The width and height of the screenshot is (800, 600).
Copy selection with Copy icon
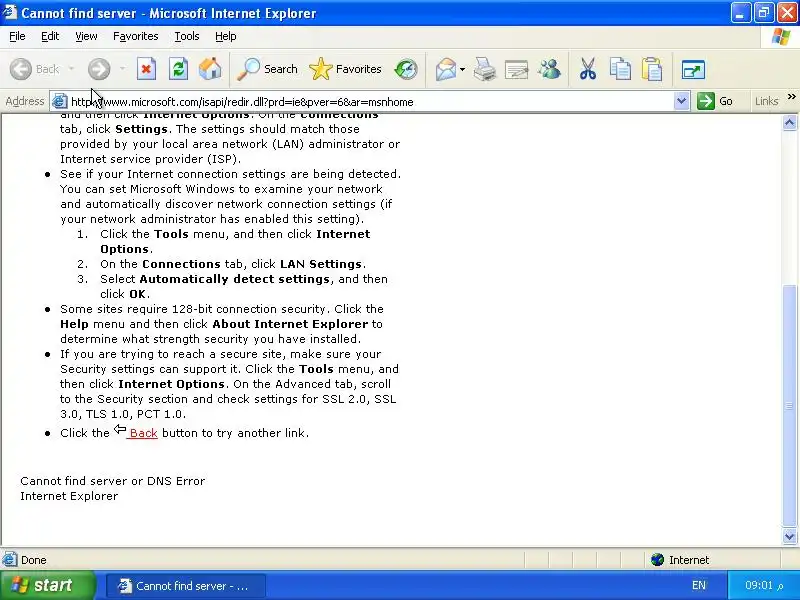tap(620, 69)
